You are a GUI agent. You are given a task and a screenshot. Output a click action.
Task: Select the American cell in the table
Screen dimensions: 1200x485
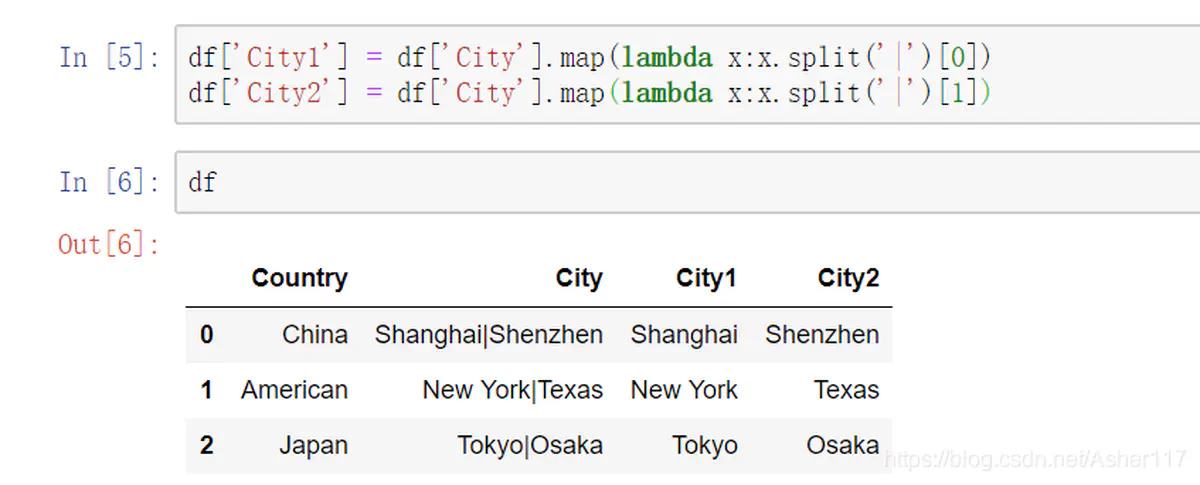pyautogui.click(x=294, y=389)
